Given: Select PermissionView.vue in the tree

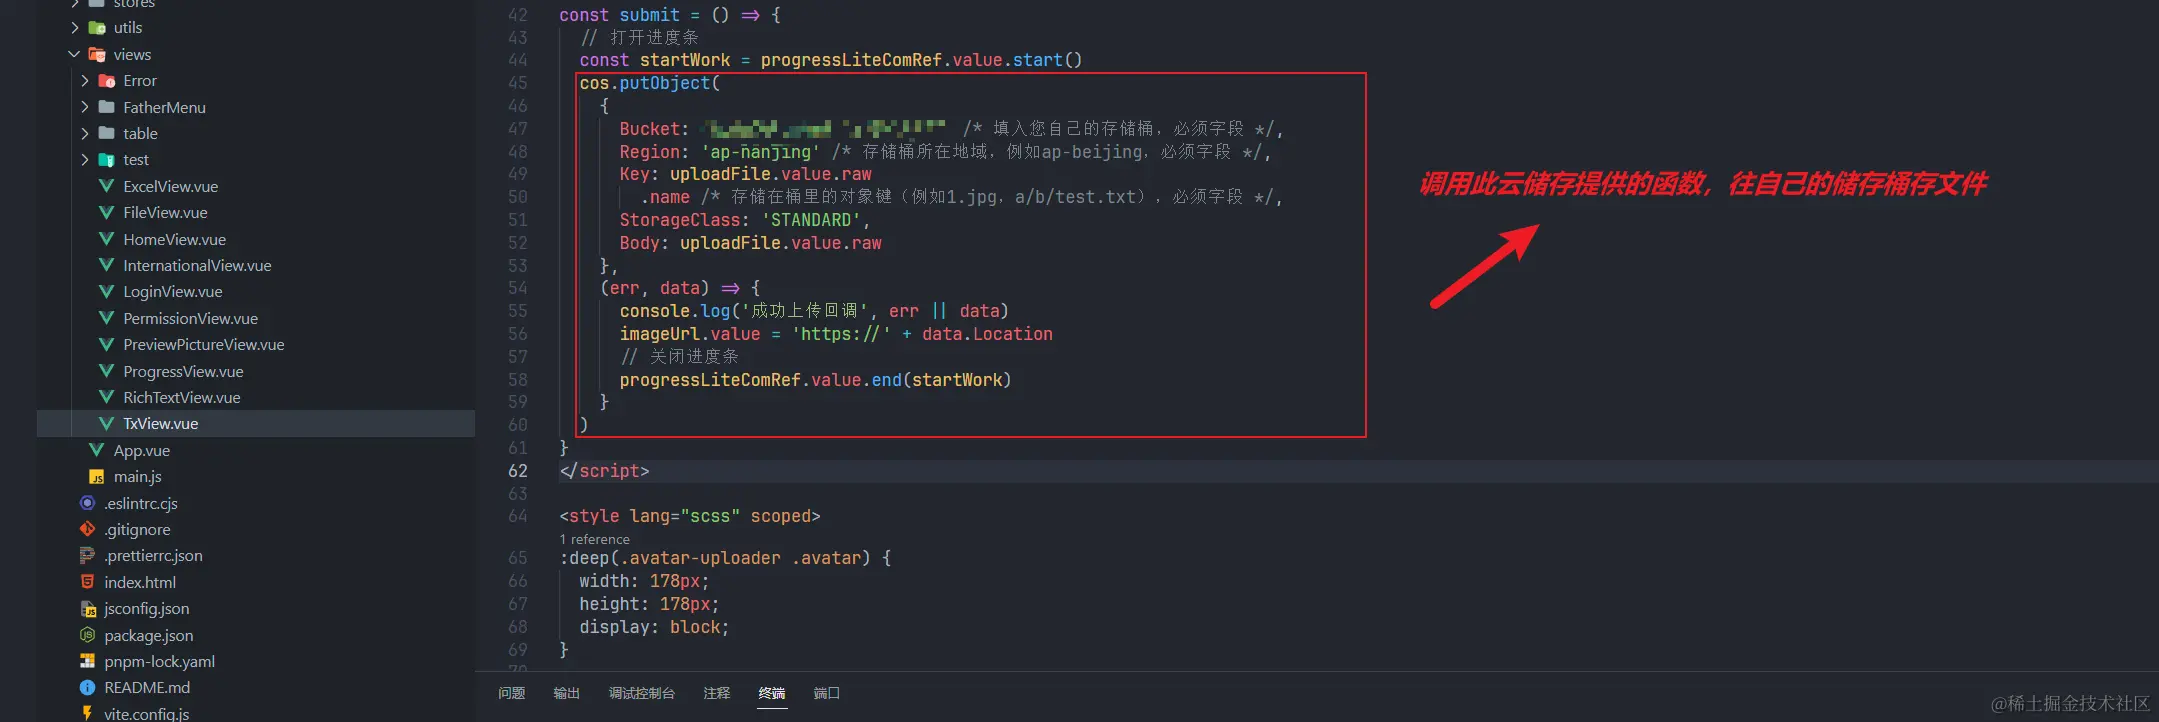Looking at the screenshot, I should (x=190, y=318).
